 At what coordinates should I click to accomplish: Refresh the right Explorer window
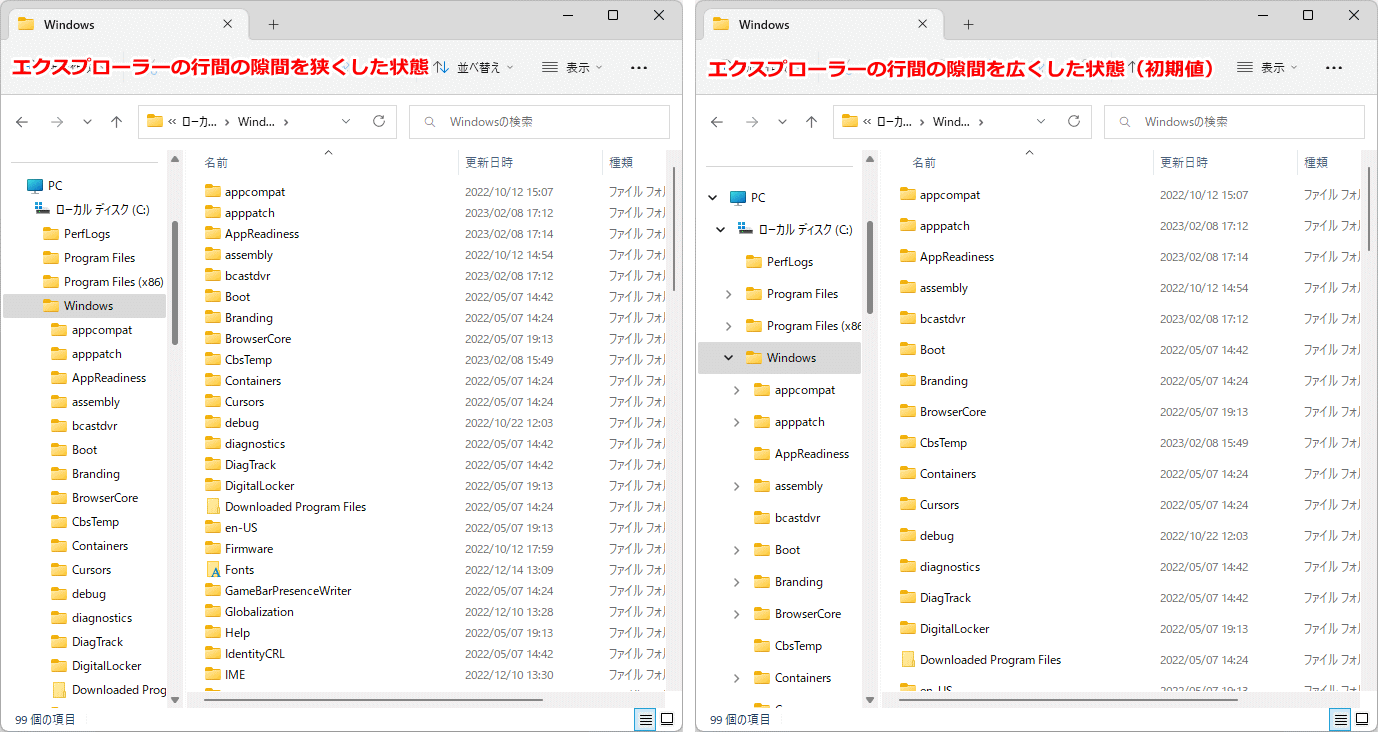click(x=1074, y=121)
